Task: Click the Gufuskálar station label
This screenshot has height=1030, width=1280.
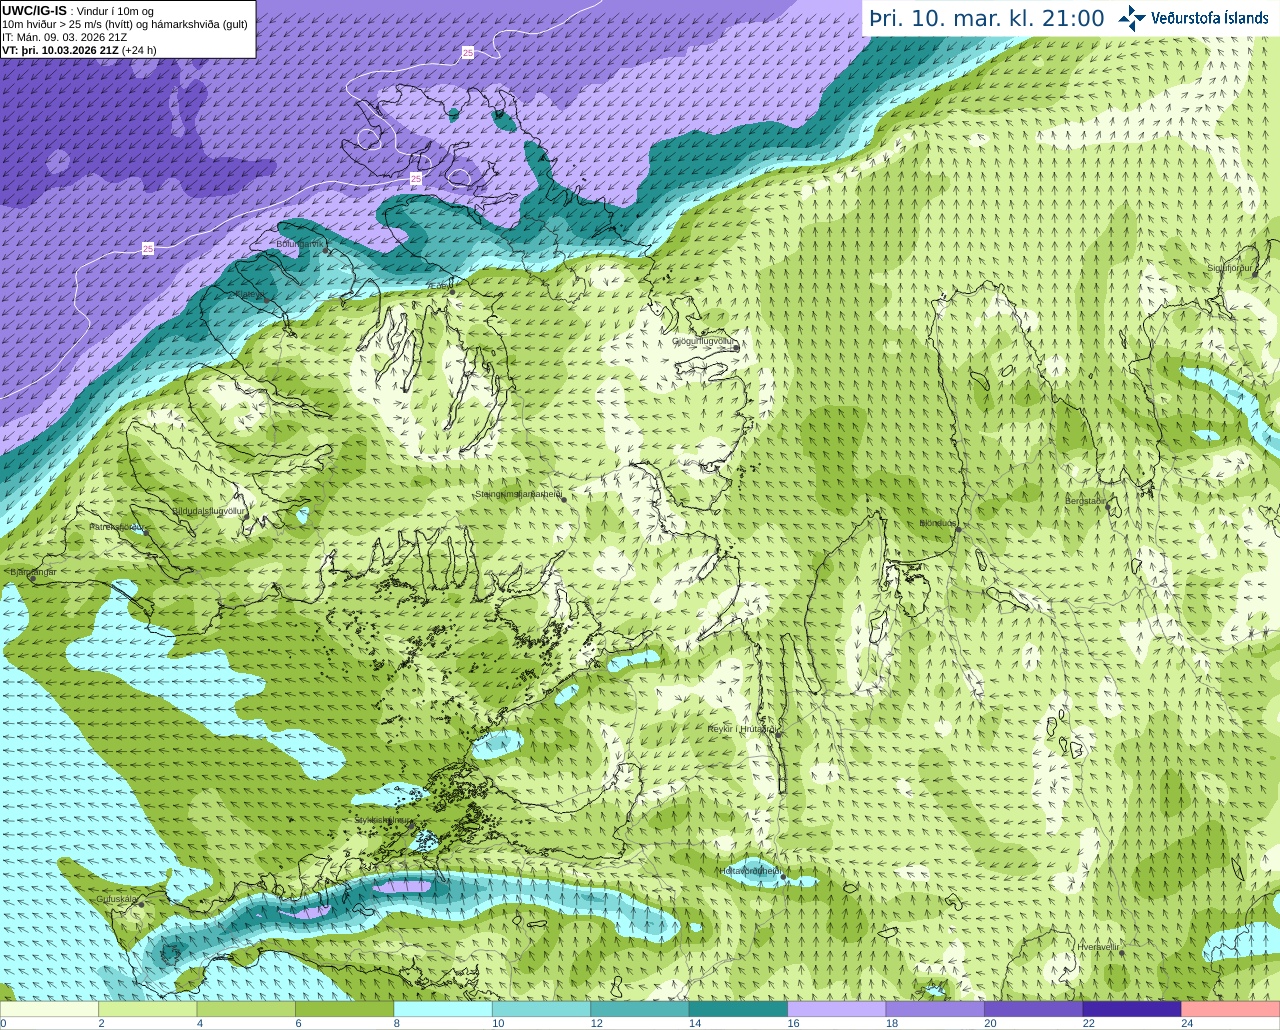Action: point(116,899)
